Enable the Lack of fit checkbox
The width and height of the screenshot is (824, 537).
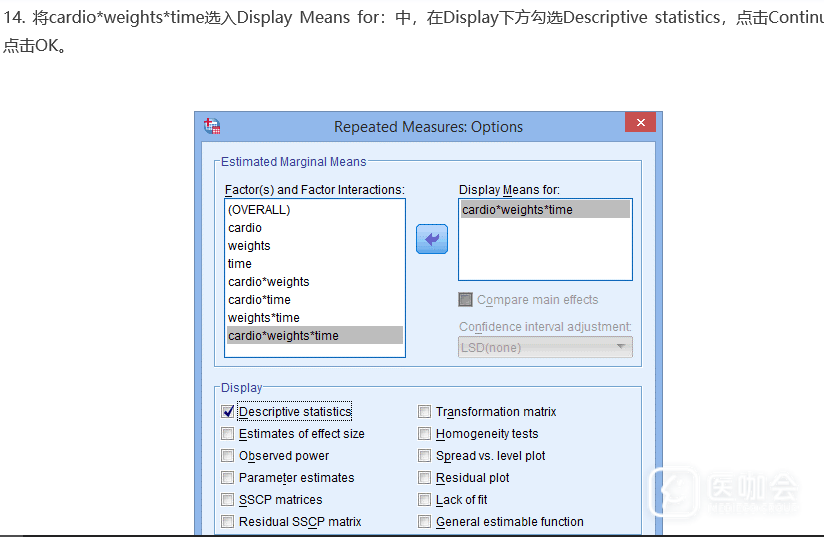coord(425,500)
